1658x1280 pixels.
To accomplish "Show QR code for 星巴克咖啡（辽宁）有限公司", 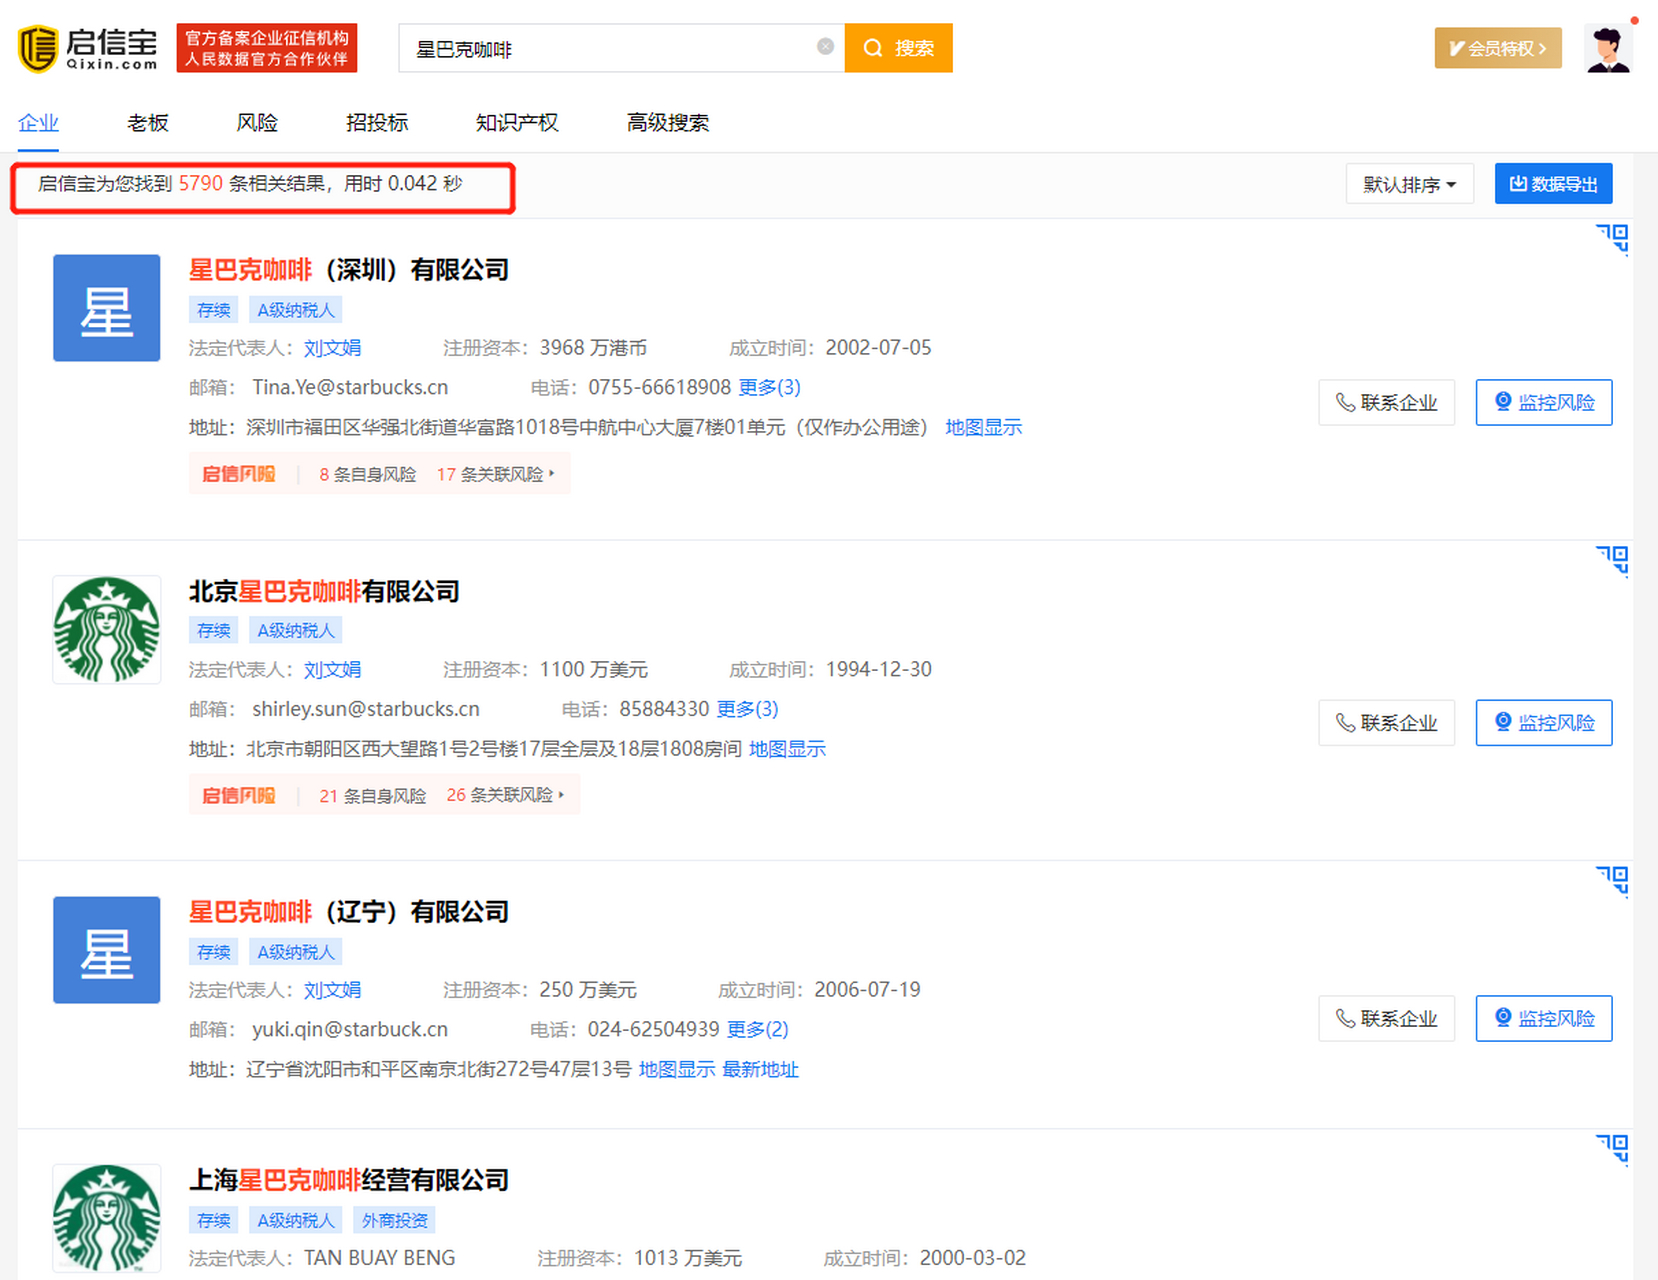I will (x=1612, y=881).
